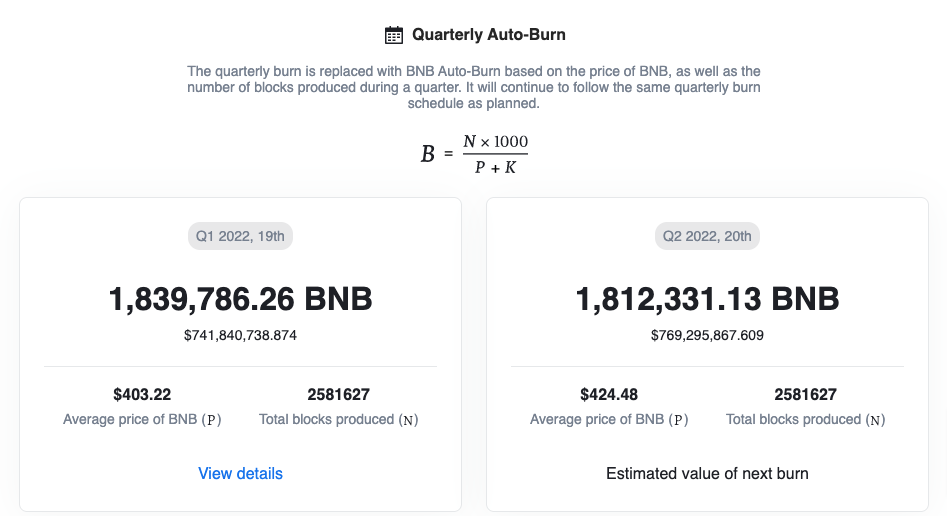Click Total blocks produced label in Q1 card

coord(338,419)
